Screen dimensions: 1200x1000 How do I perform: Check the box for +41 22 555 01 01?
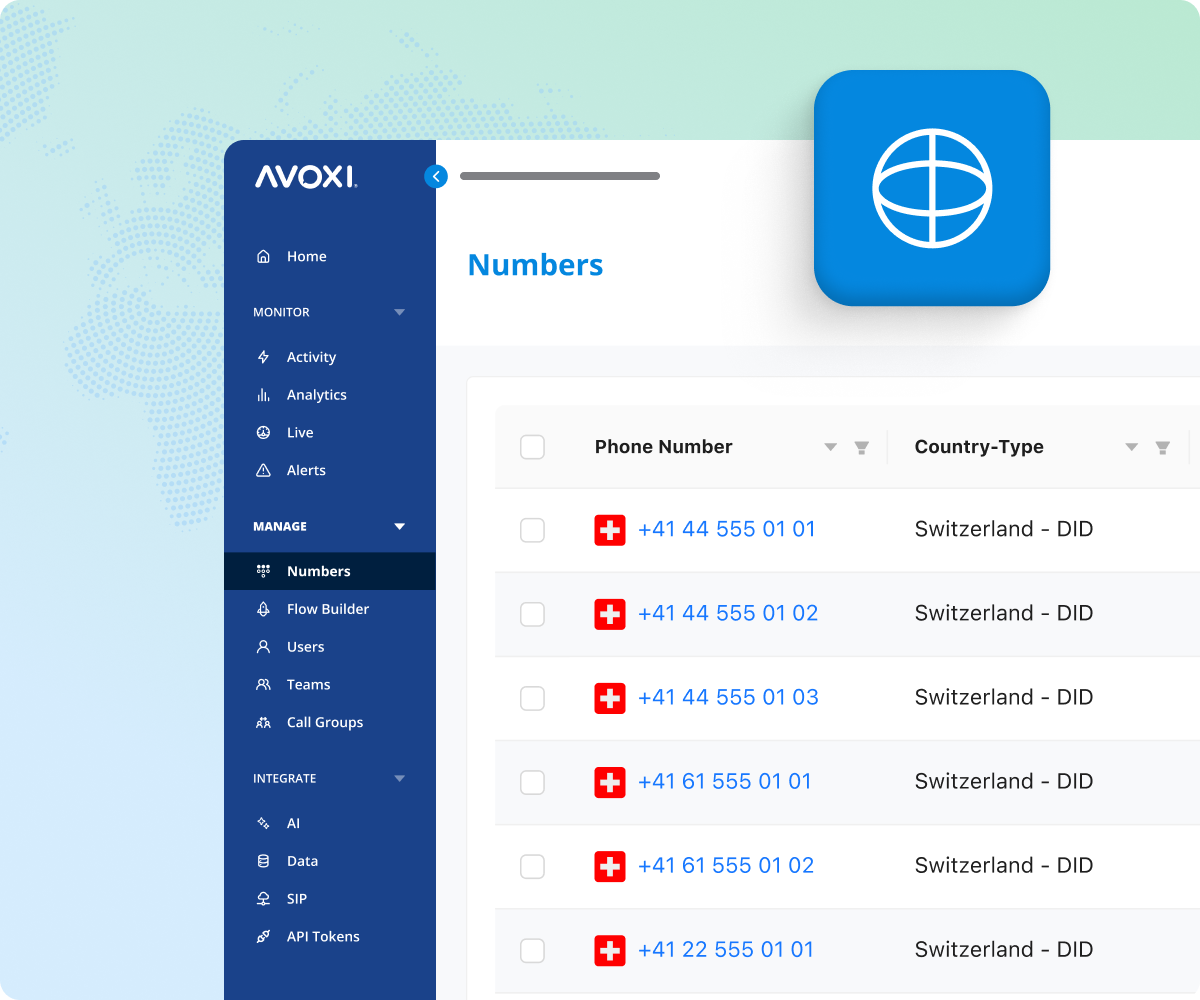pyautogui.click(x=532, y=950)
